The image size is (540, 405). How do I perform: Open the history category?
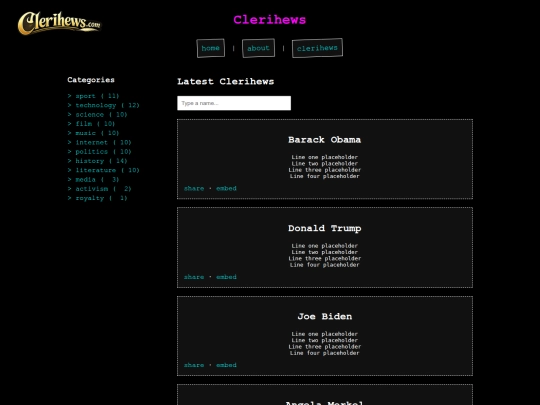click(97, 161)
